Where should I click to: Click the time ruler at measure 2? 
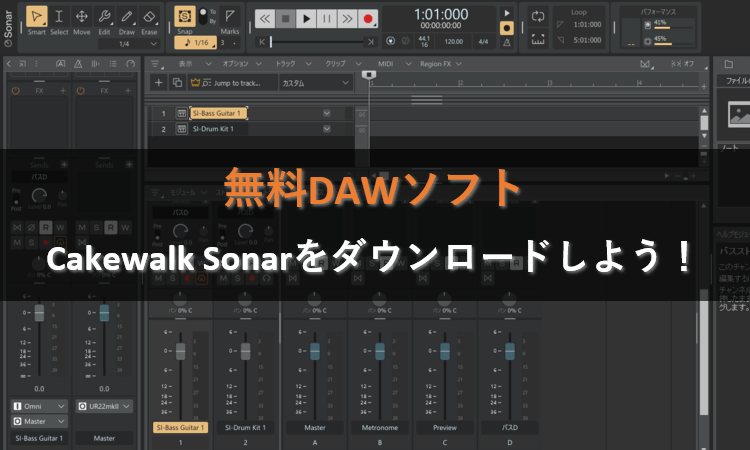(460, 83)
